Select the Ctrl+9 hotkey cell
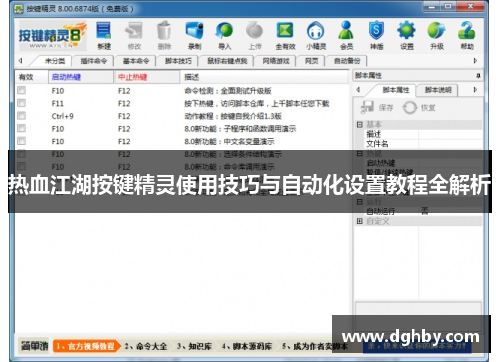The height and width of the screenshot is (362, 500). coord(62,116)
